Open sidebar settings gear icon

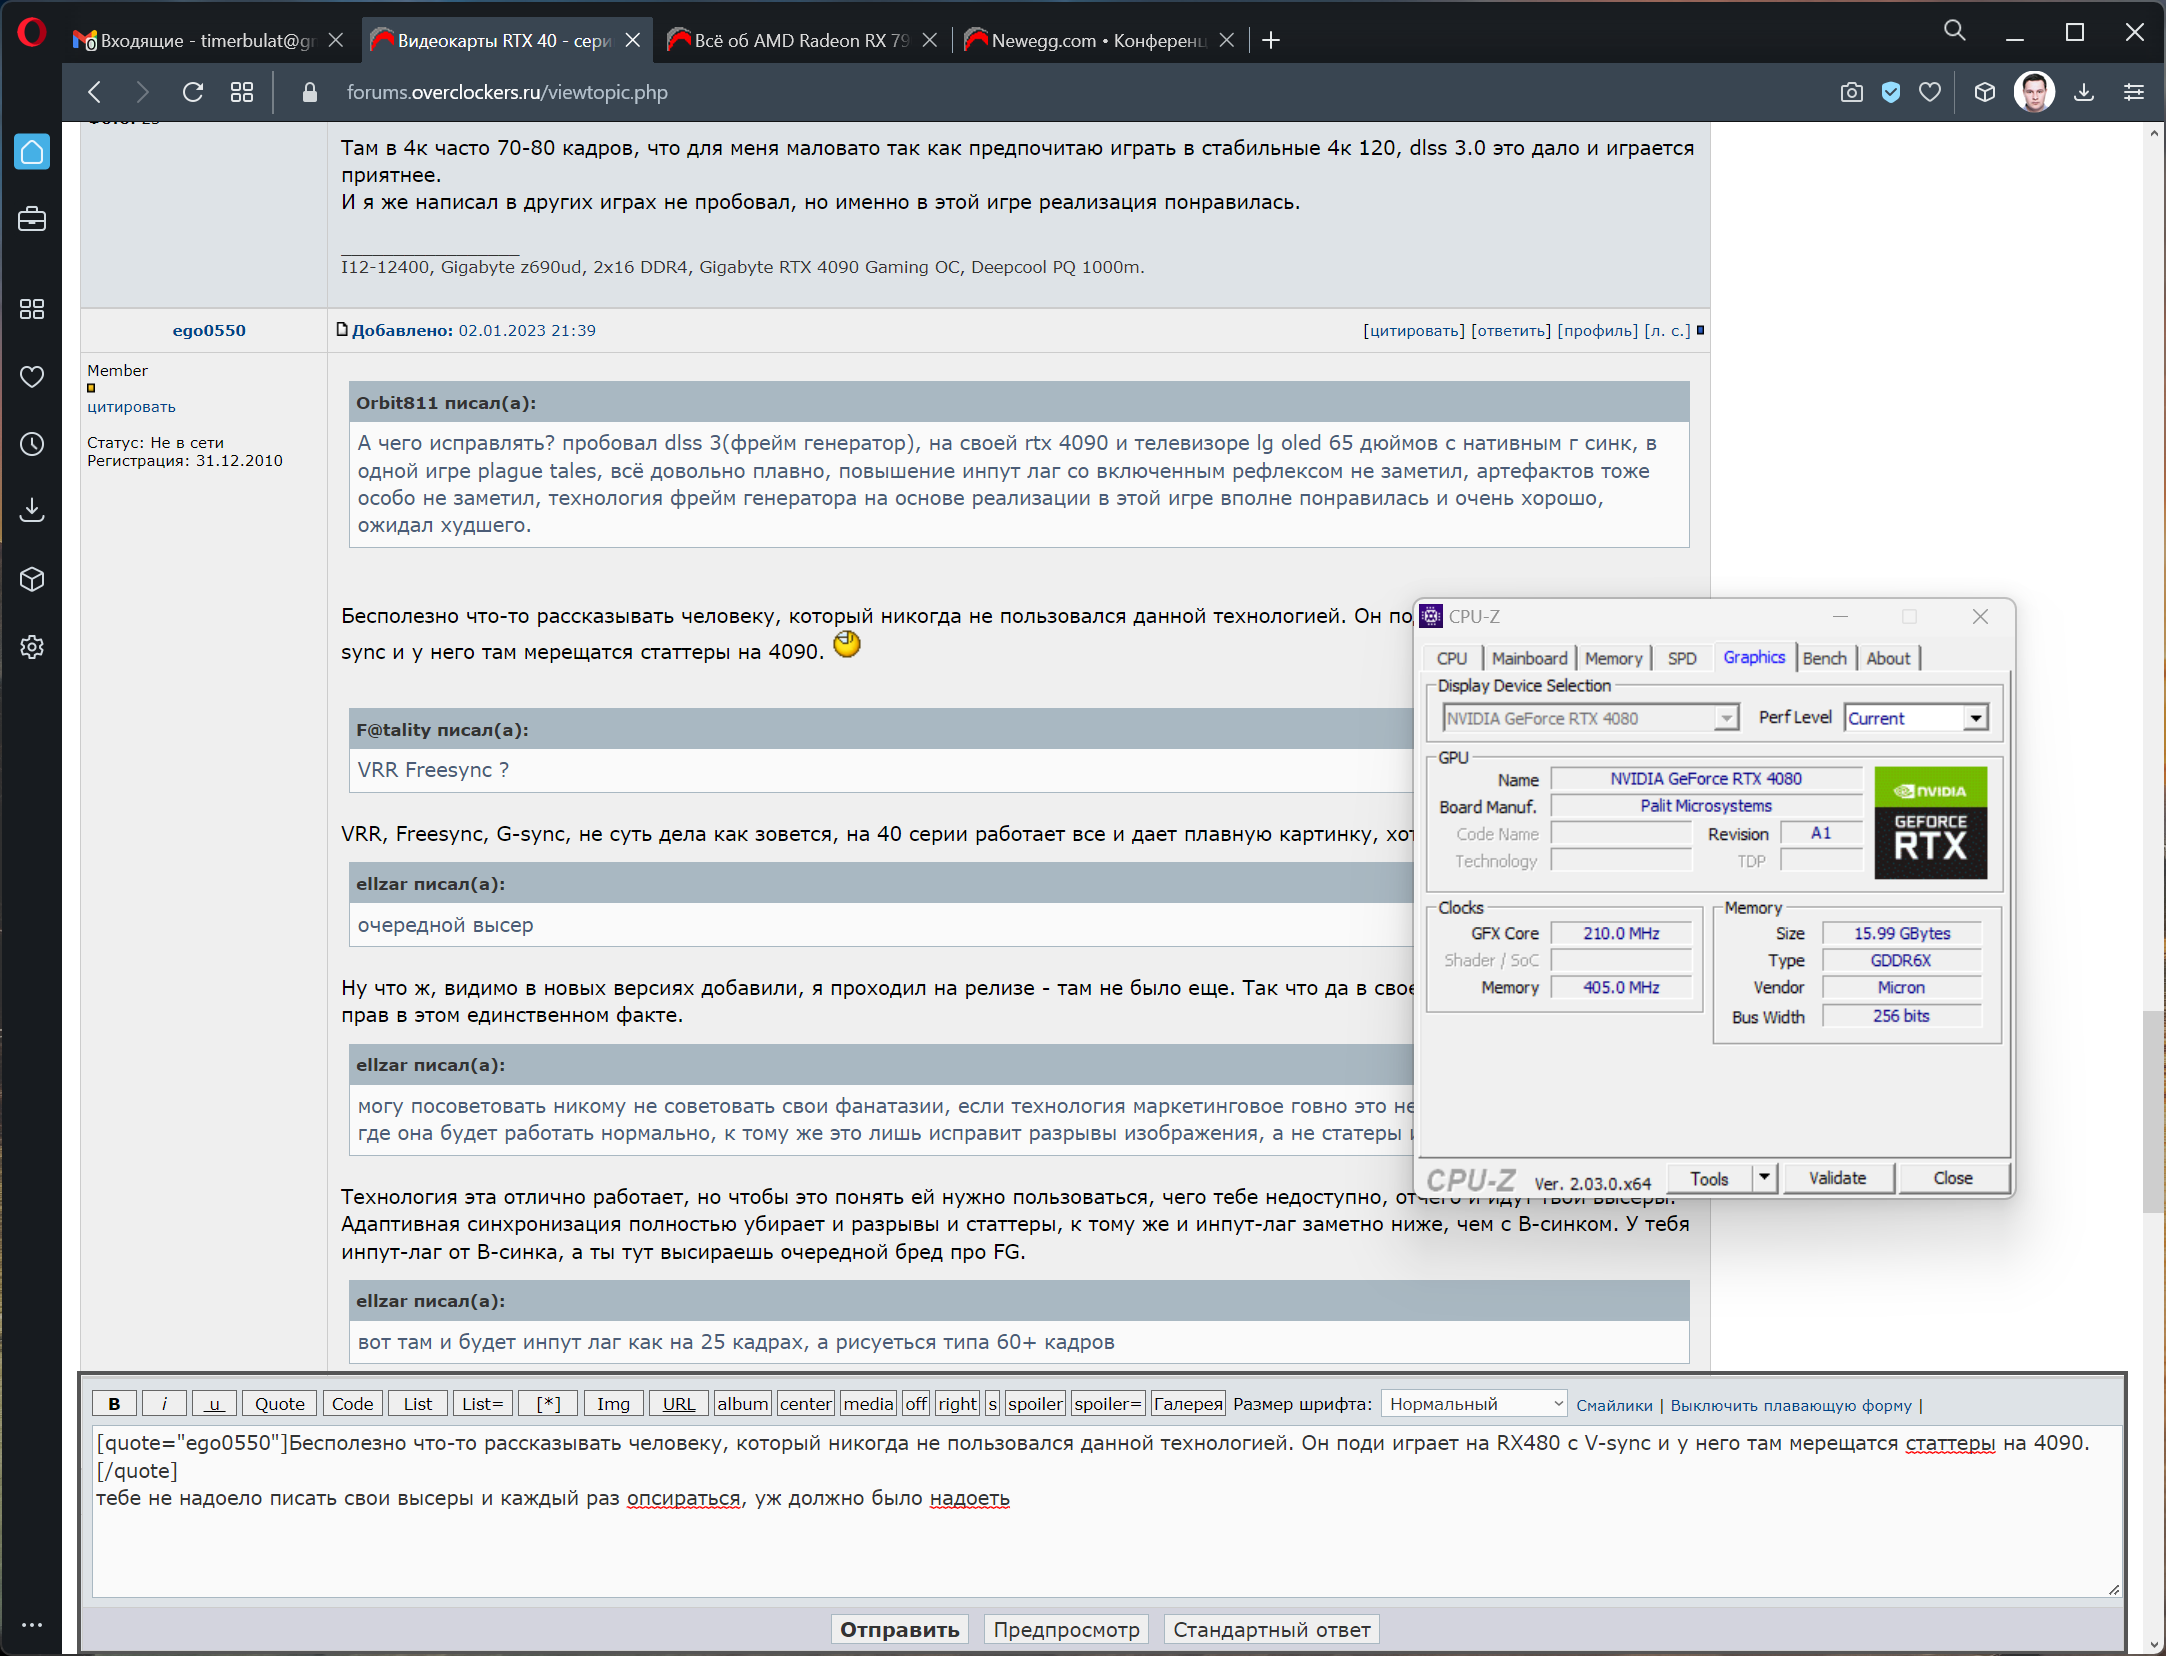(32, 647)
